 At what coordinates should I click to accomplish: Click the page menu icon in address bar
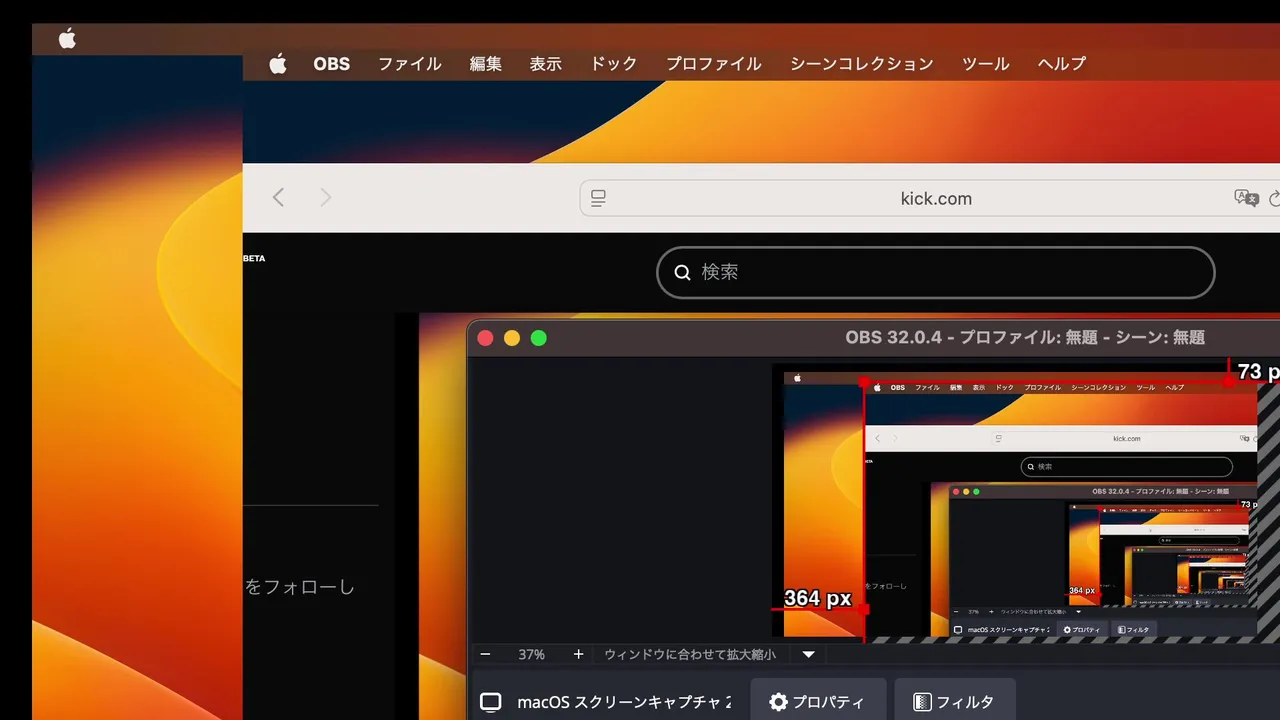click(x=598, y=198)
